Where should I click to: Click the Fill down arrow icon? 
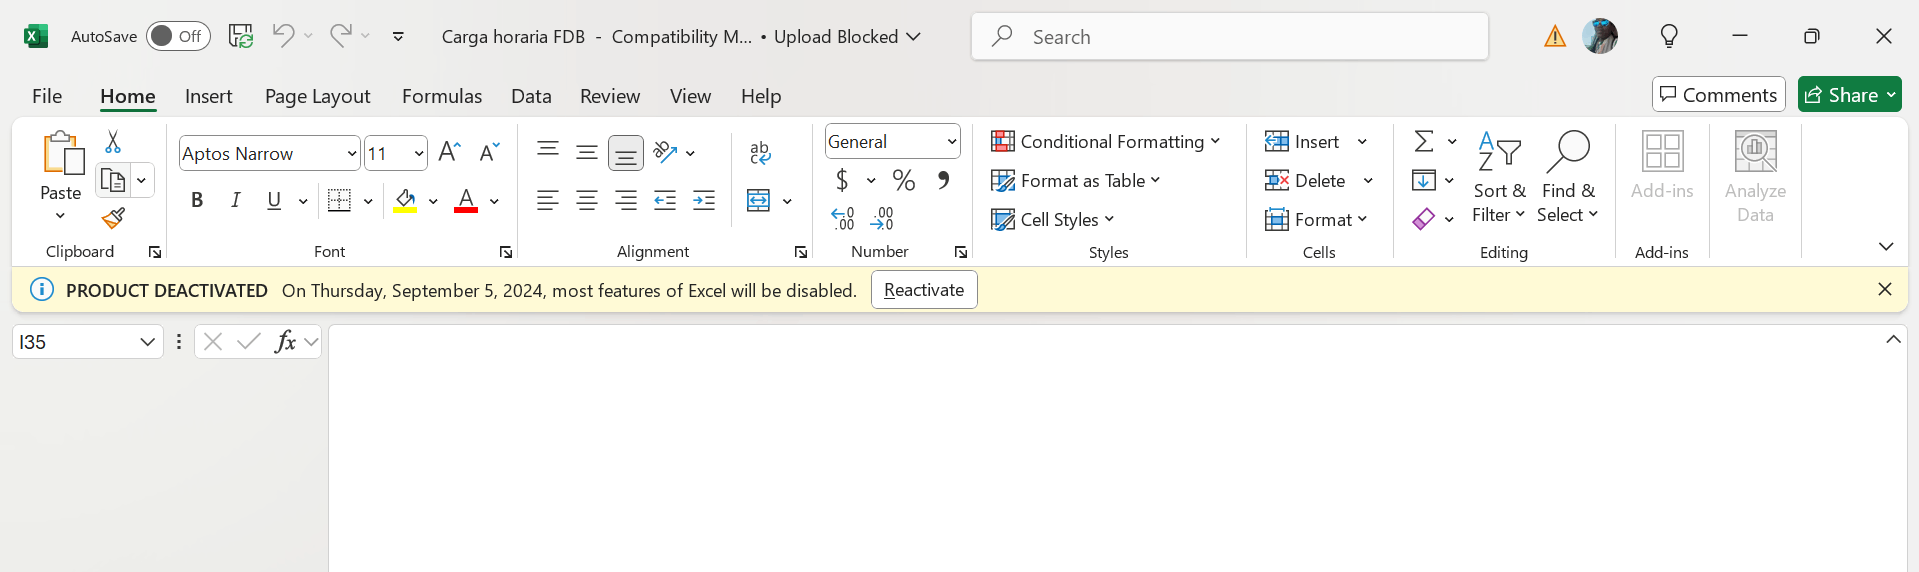coord(1423,180)
